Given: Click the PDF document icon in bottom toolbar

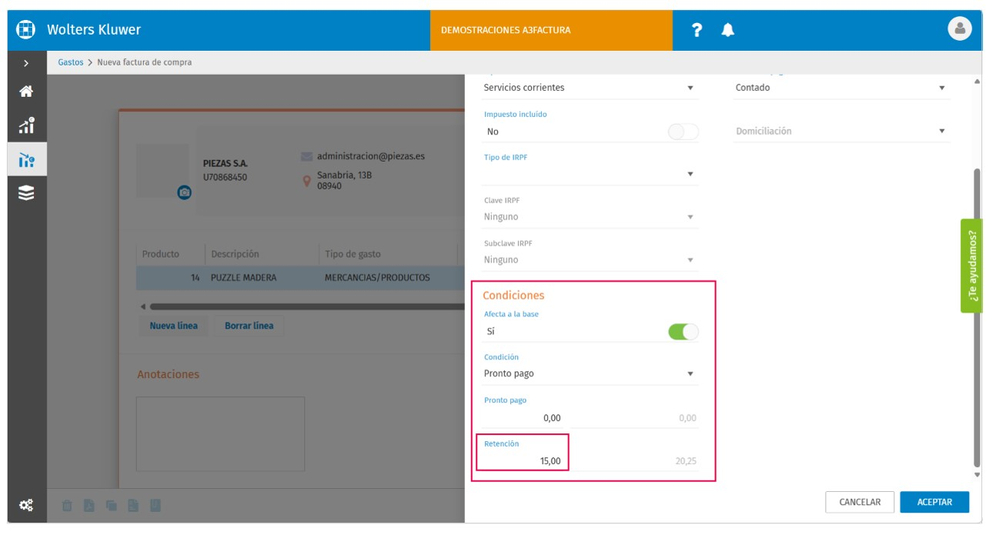Looking at the screenshot, I should 89,506.
